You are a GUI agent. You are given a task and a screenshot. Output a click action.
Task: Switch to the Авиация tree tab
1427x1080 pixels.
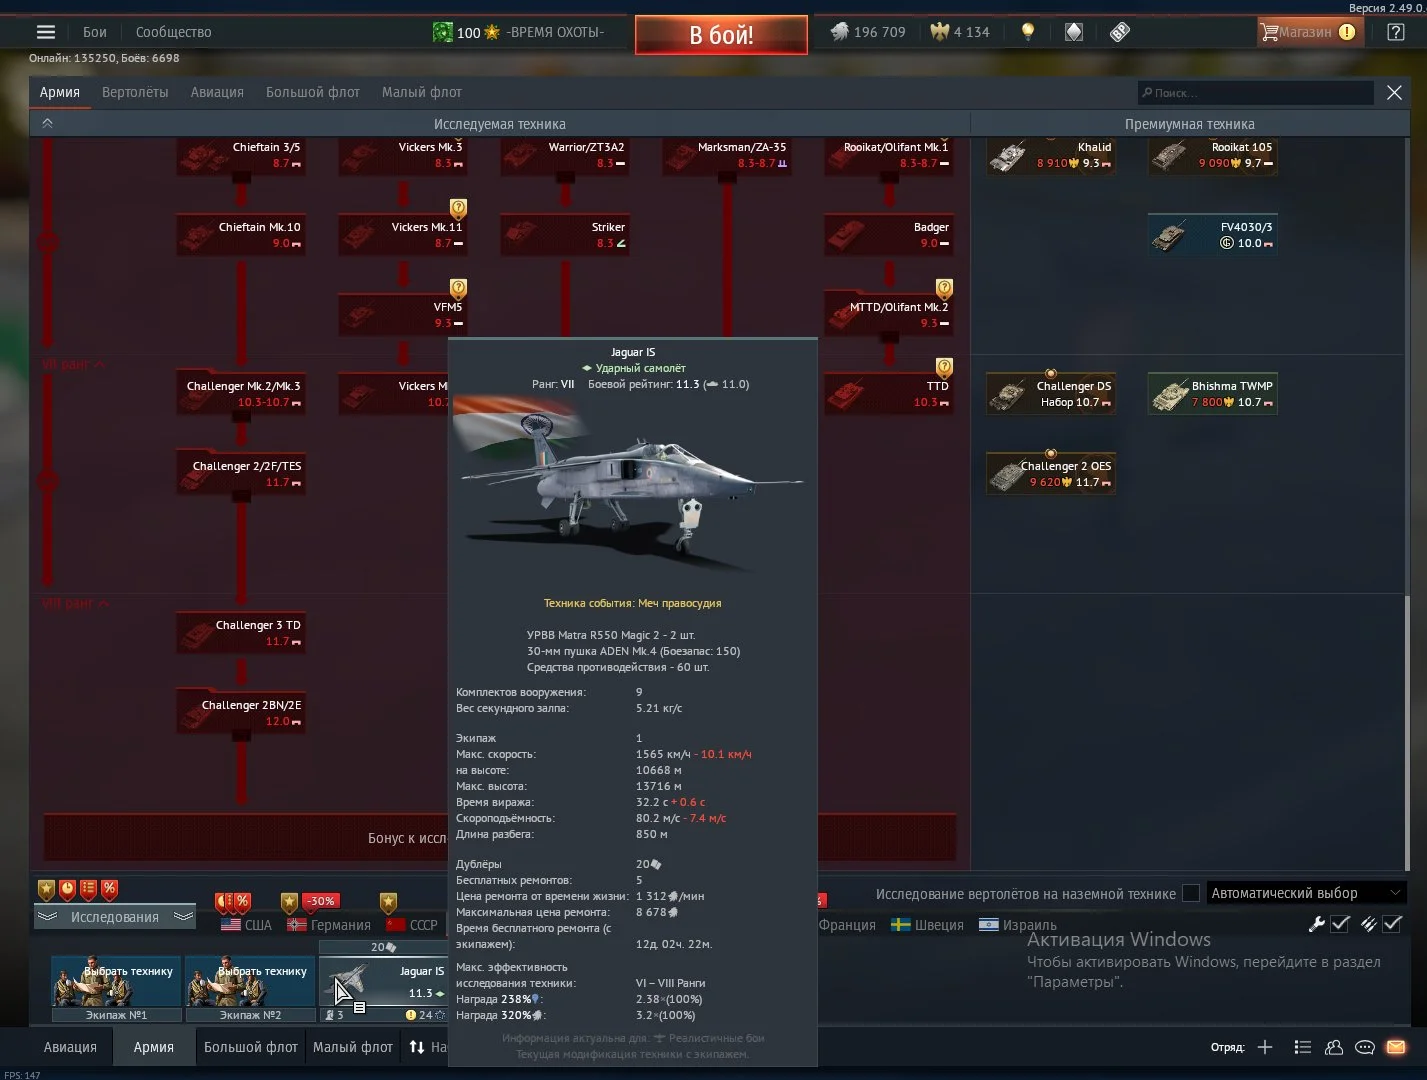tap(217, 92)
